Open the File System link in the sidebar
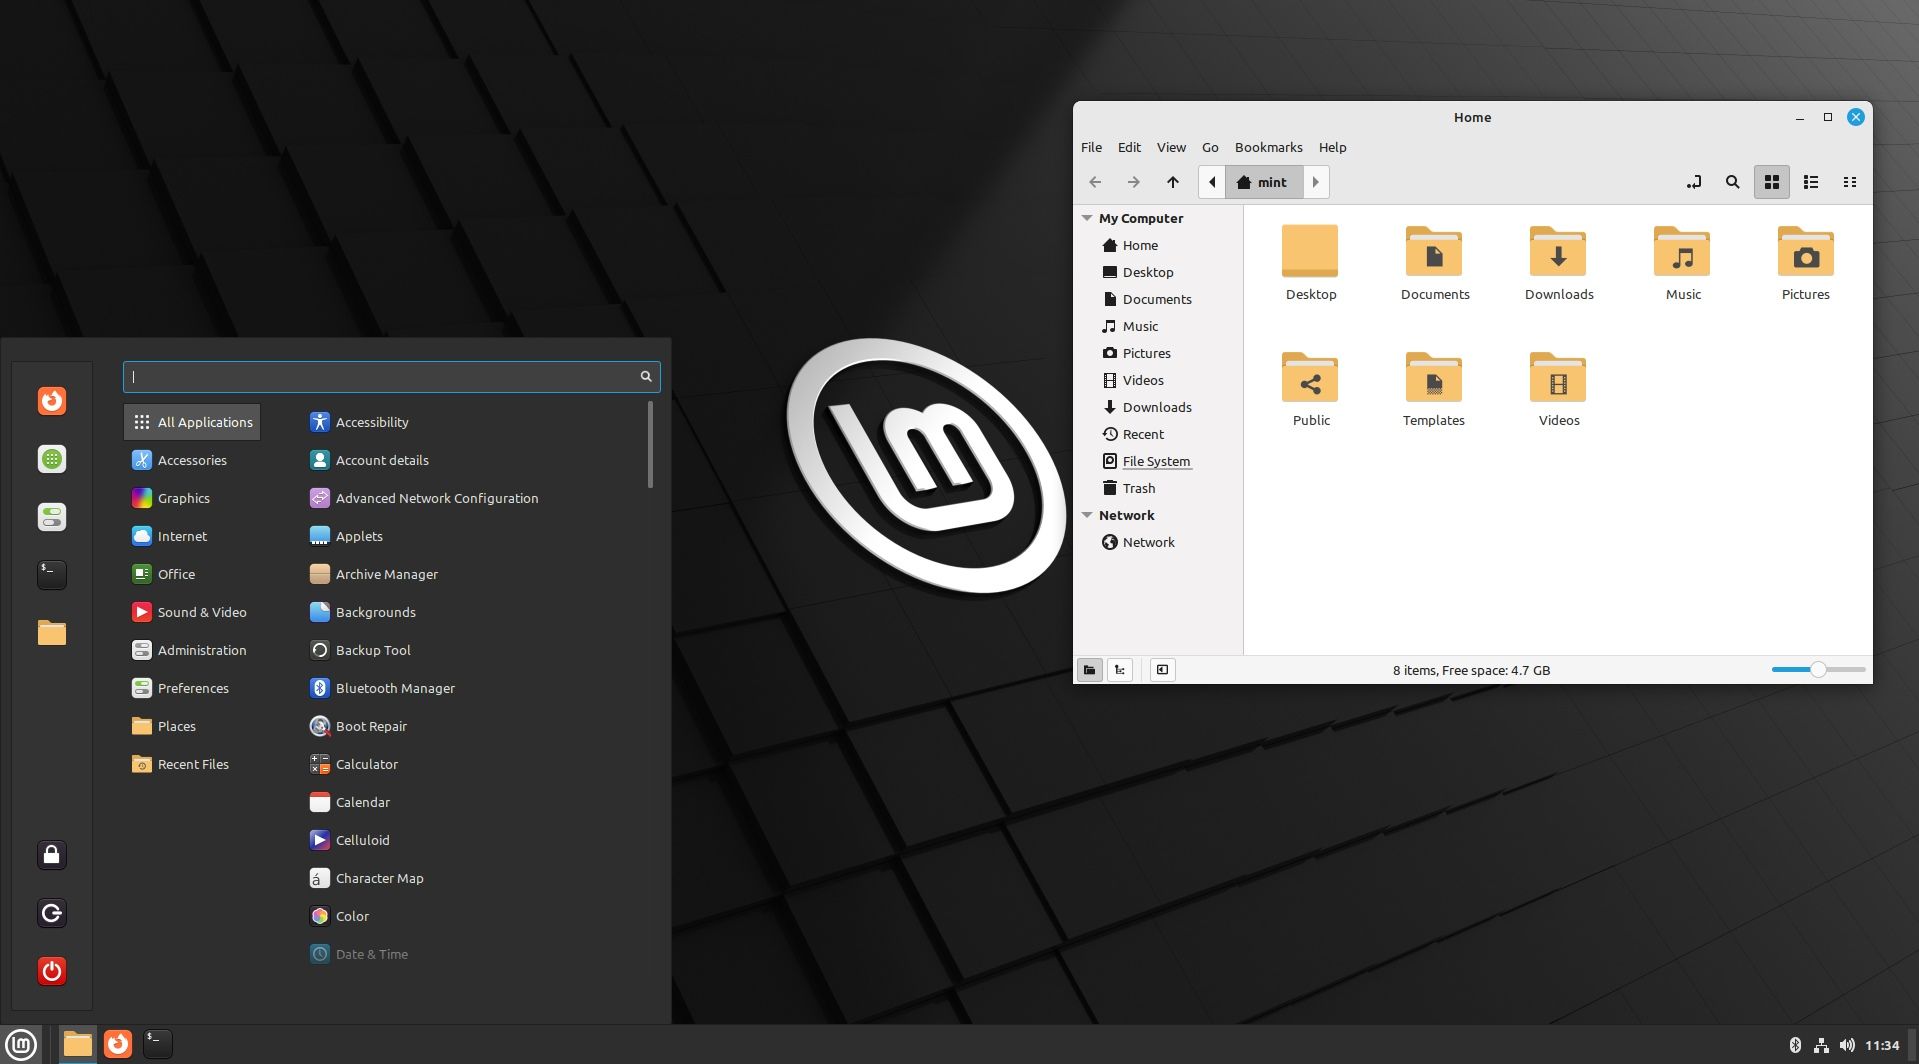The image size is (1919, 1064). pos(1157,461)
